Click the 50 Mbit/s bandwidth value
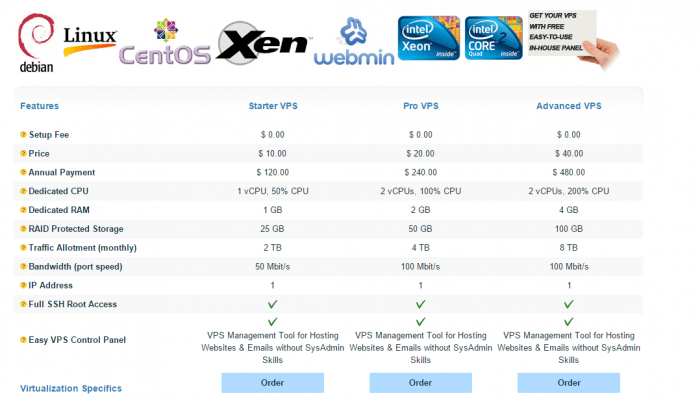Screen dimensions: 700x402 [x=272, y=266]
